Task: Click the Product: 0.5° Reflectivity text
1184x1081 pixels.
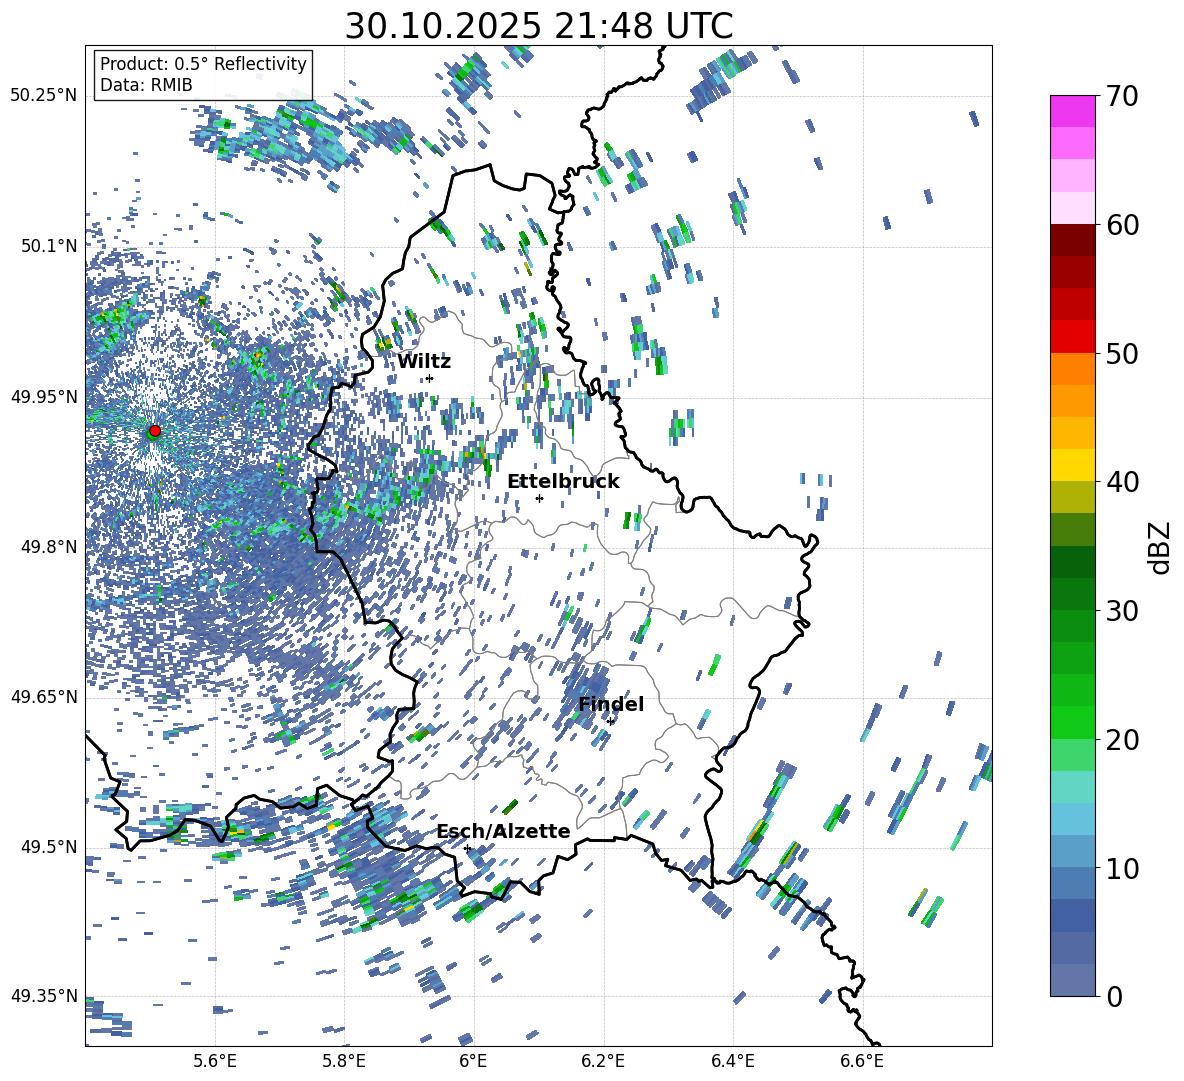Action: click(203, 63)
